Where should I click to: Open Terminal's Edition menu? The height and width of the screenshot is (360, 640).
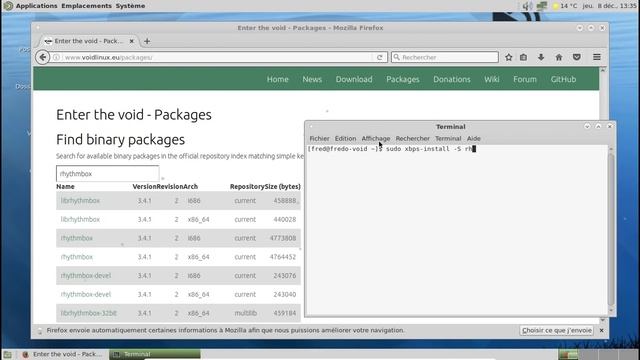345,138
